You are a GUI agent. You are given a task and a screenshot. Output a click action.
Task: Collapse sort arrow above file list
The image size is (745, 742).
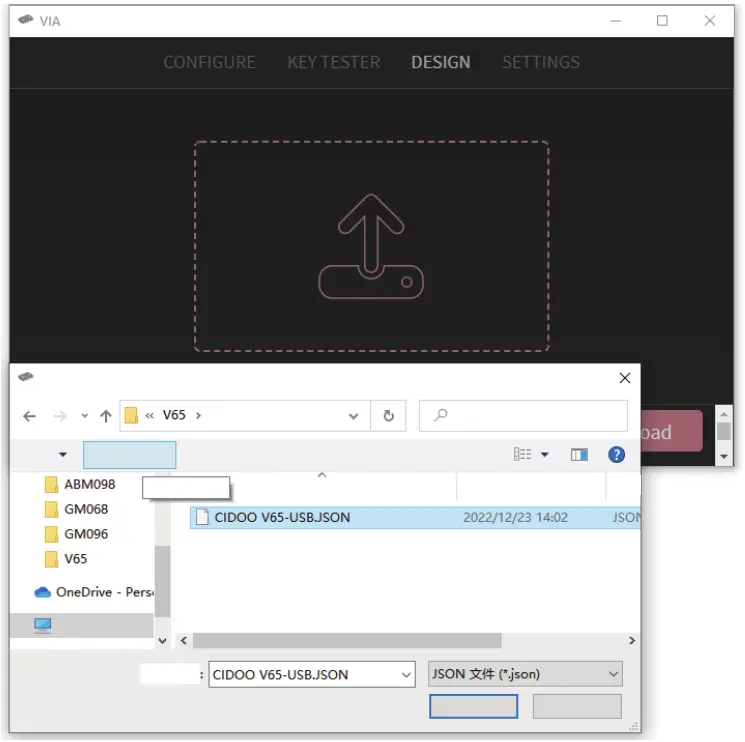coord(322,475)
